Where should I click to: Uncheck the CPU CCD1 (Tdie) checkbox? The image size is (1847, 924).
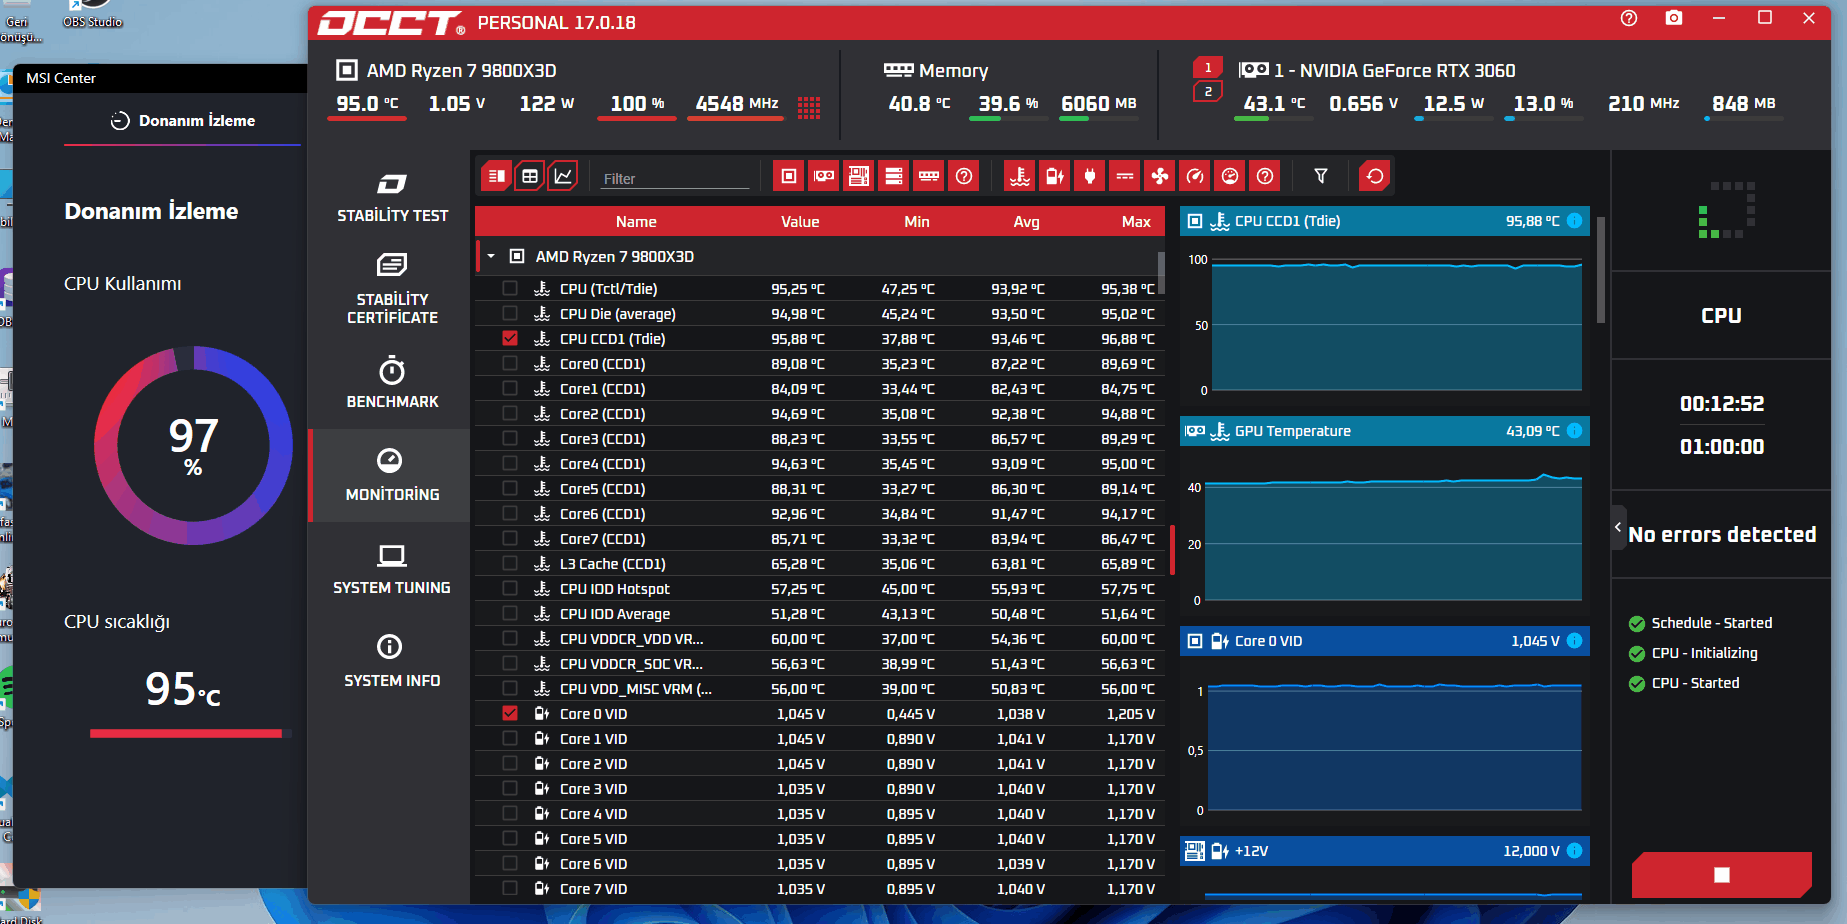click(510, 338)
